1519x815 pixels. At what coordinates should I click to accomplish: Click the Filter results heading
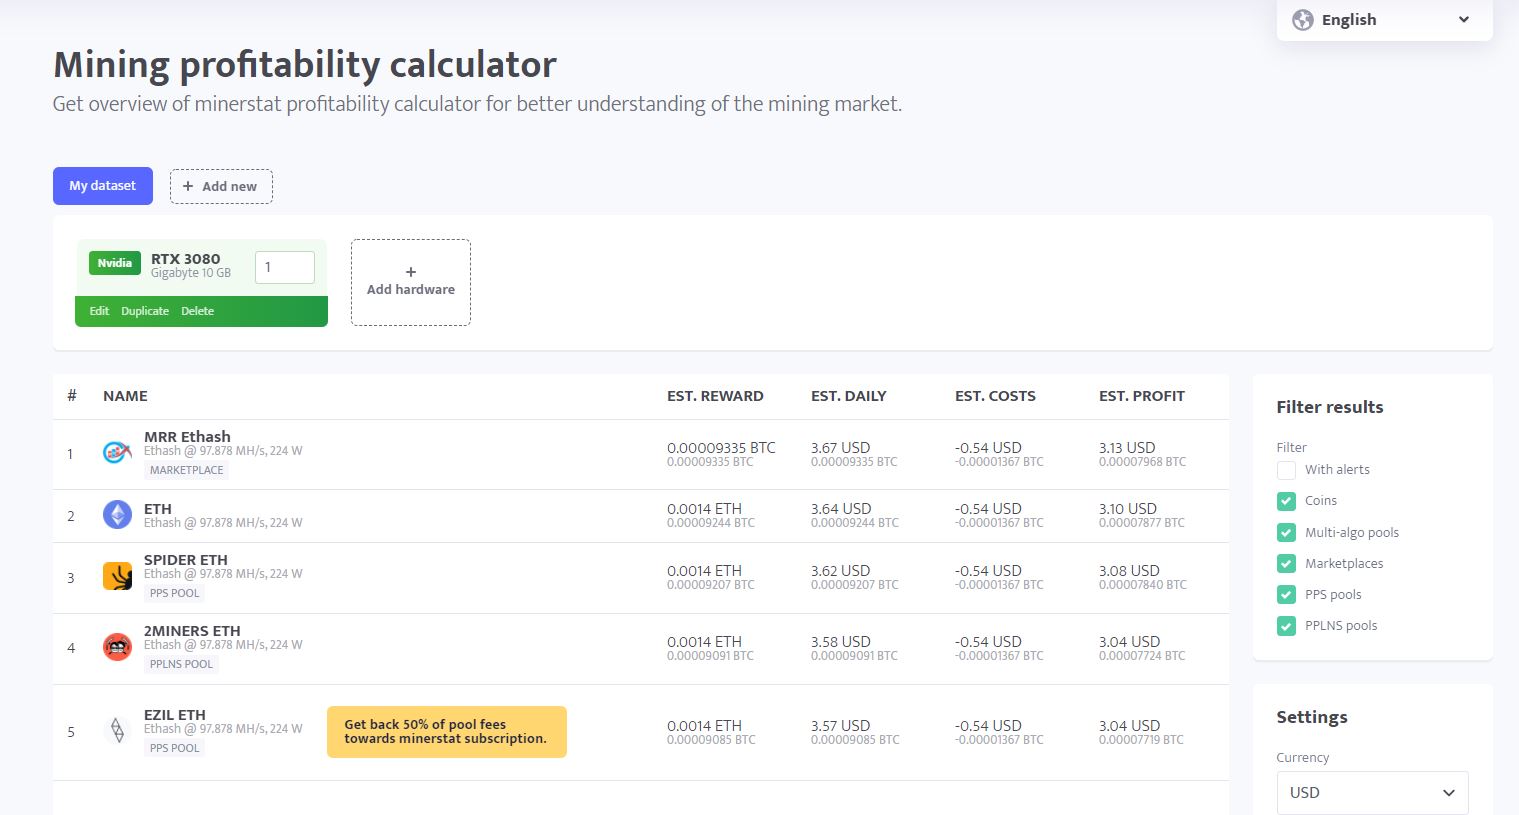pos(1330,407)
